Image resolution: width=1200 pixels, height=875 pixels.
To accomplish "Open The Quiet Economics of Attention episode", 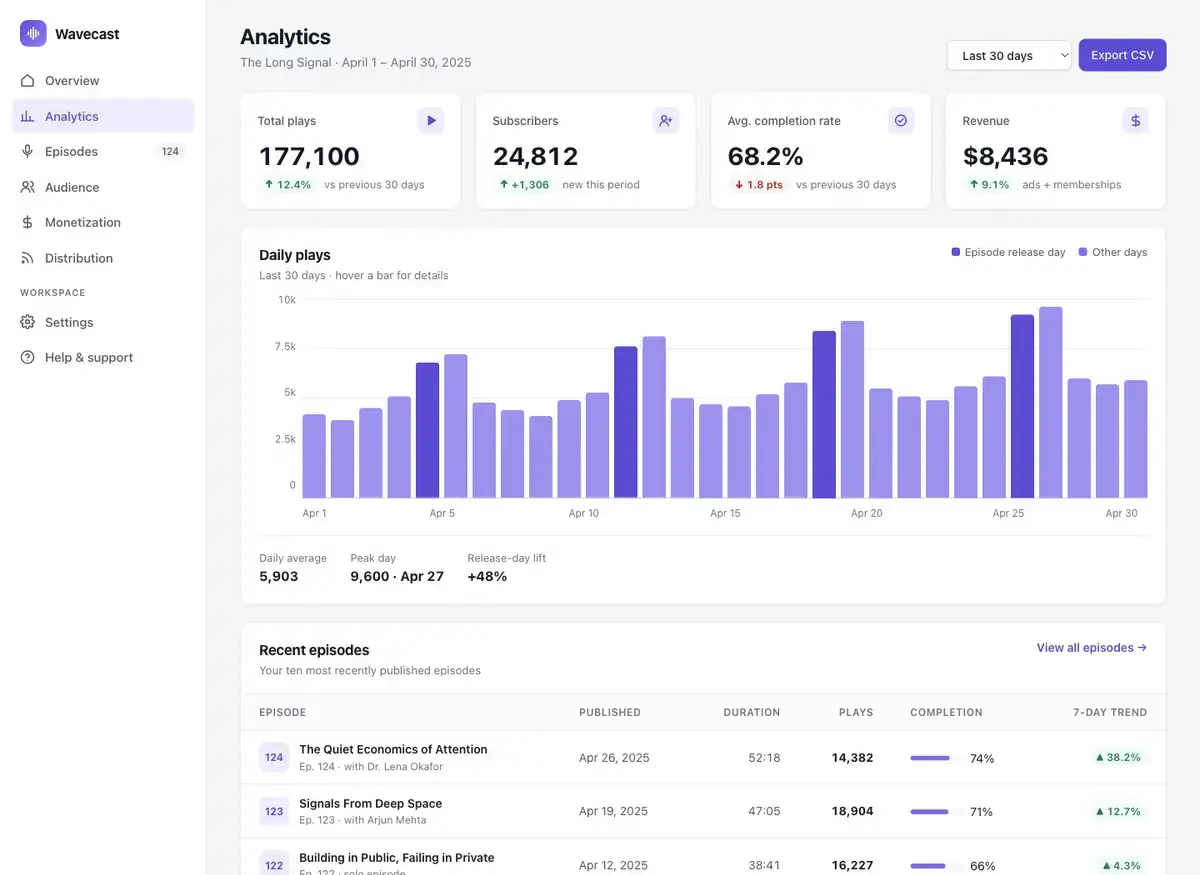I will click(x=393, y=749).
